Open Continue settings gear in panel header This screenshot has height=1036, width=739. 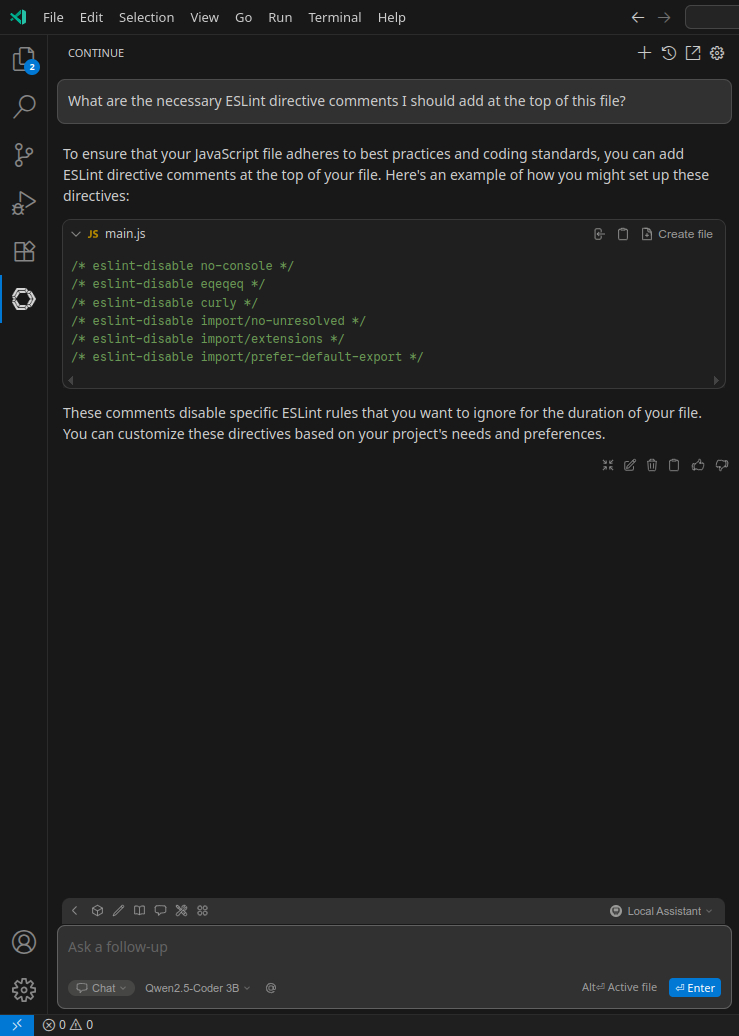click(717, 53)
